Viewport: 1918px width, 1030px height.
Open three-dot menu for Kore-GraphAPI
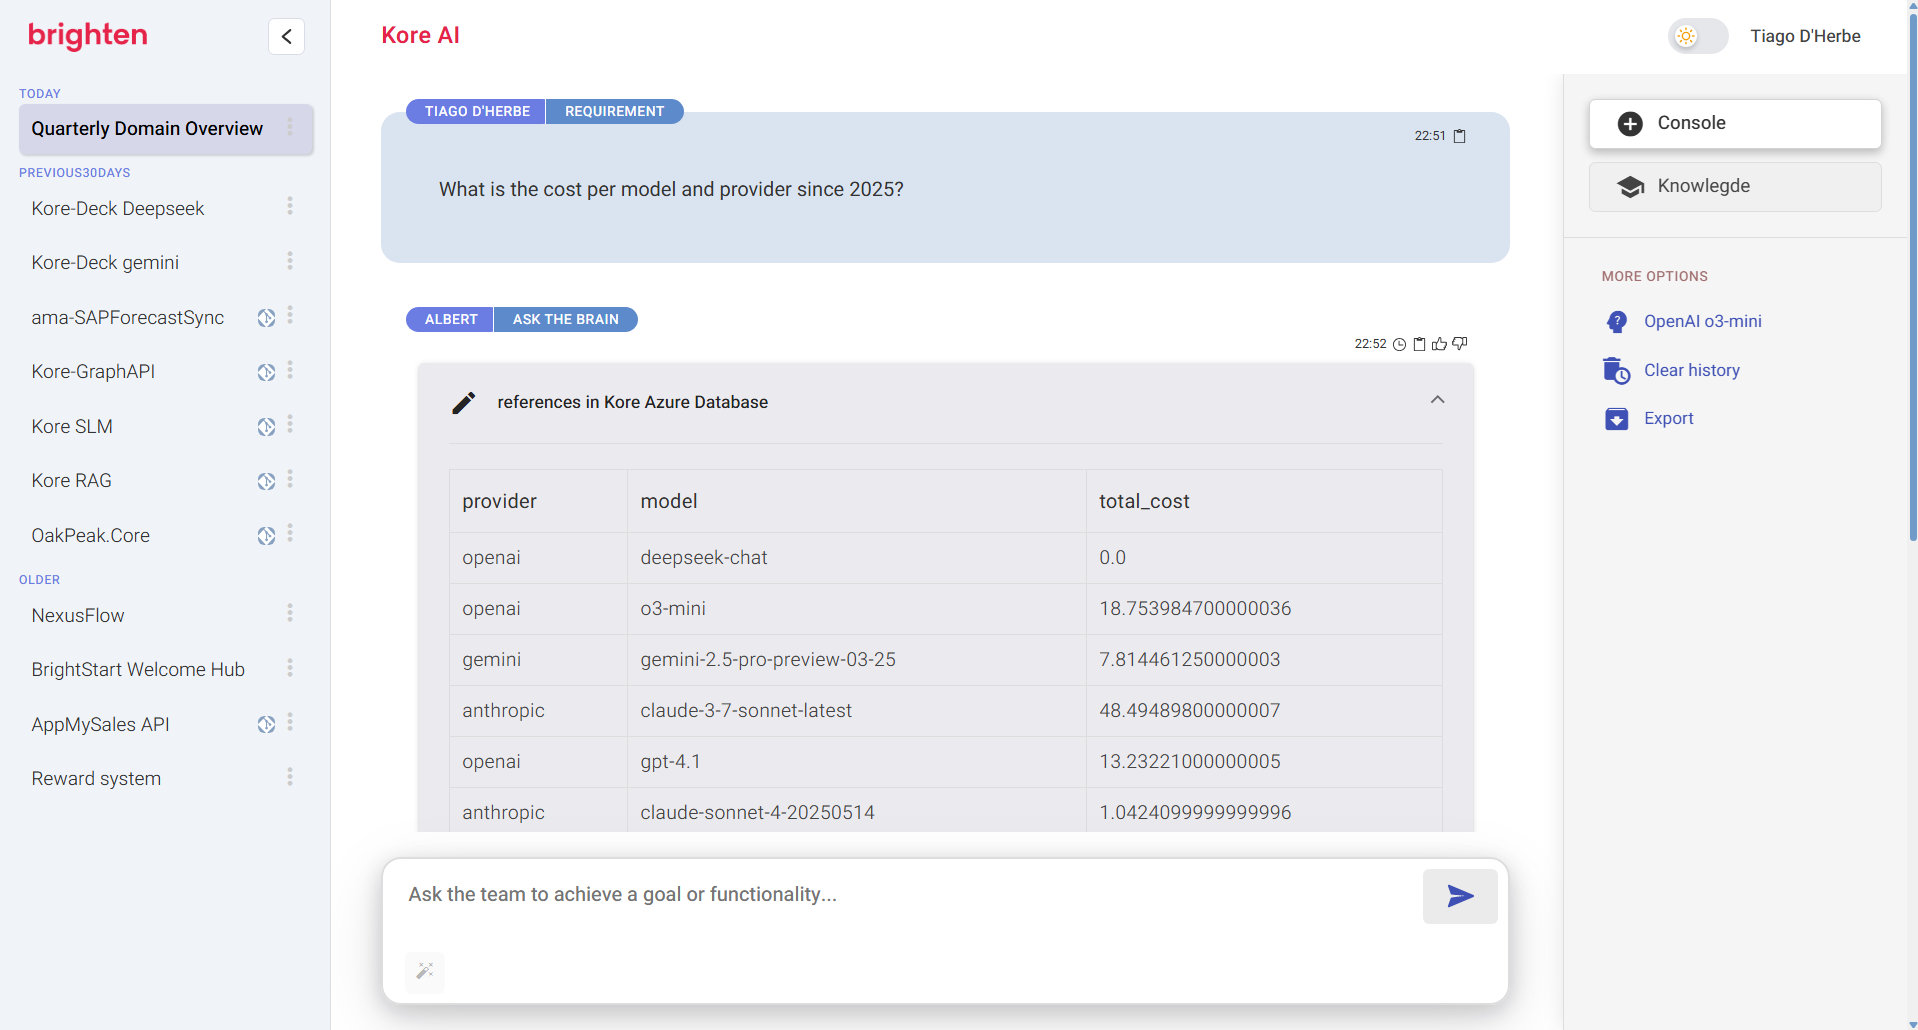coord(290,370)
